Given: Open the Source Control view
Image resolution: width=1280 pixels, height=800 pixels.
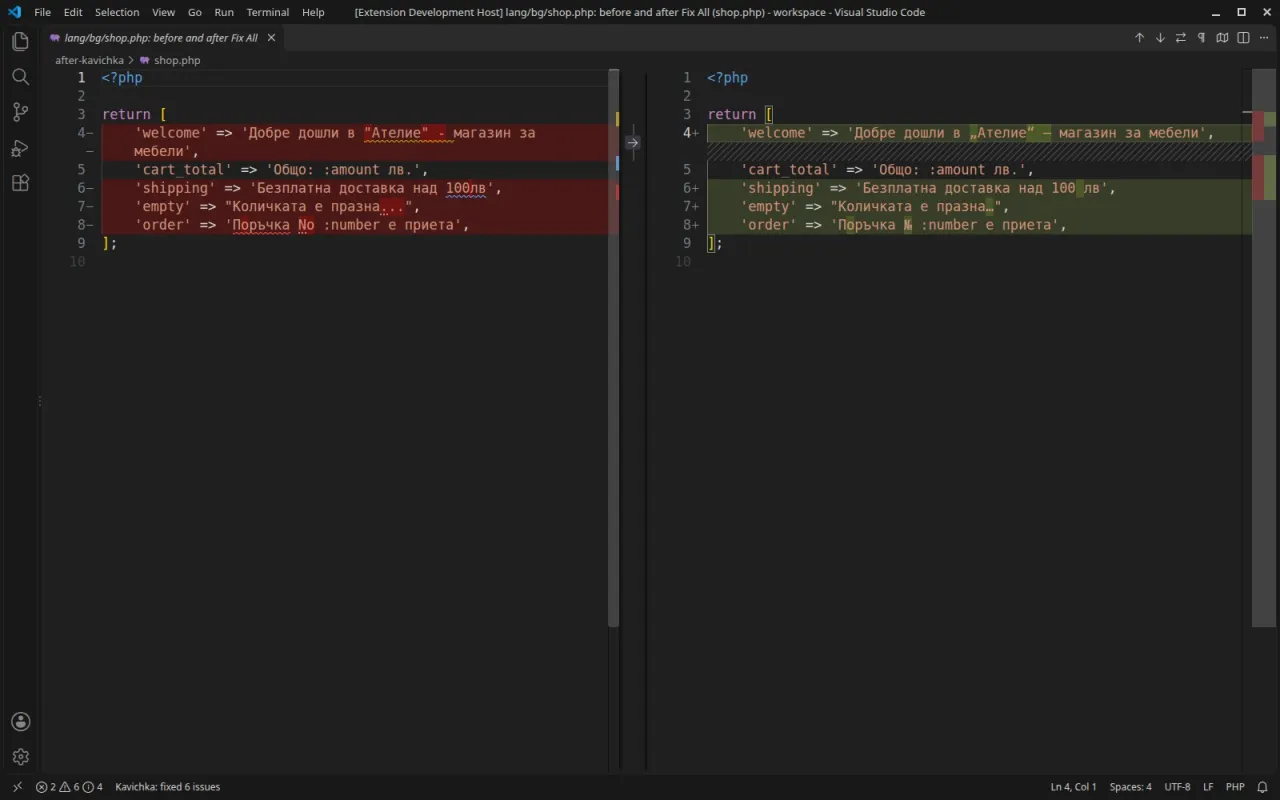Looking at the screenshot, I should coord(20,112).
